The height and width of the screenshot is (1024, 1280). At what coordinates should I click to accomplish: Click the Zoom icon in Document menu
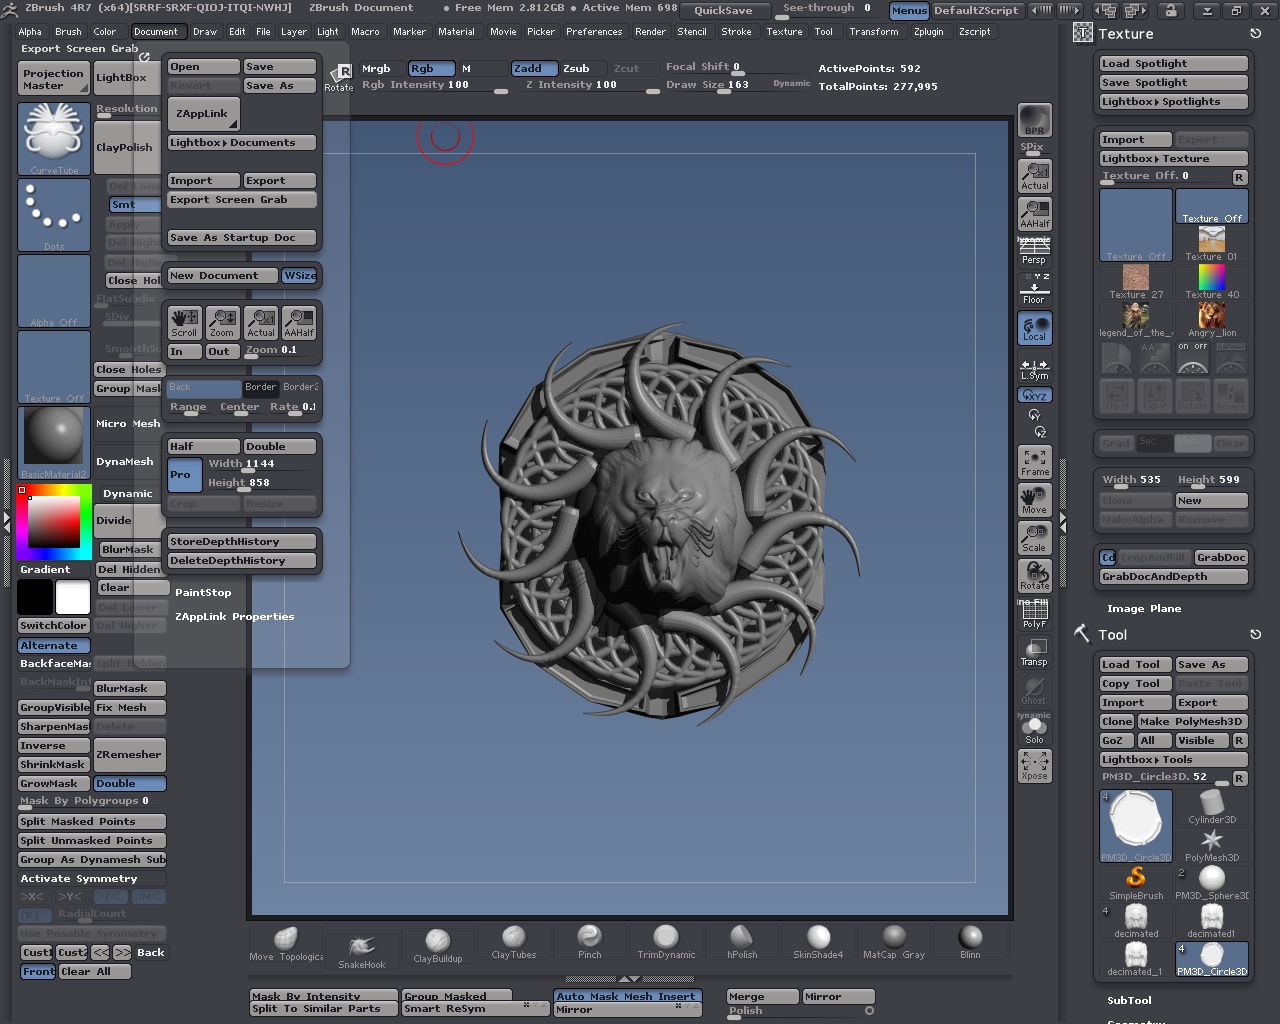pos(222,322)
